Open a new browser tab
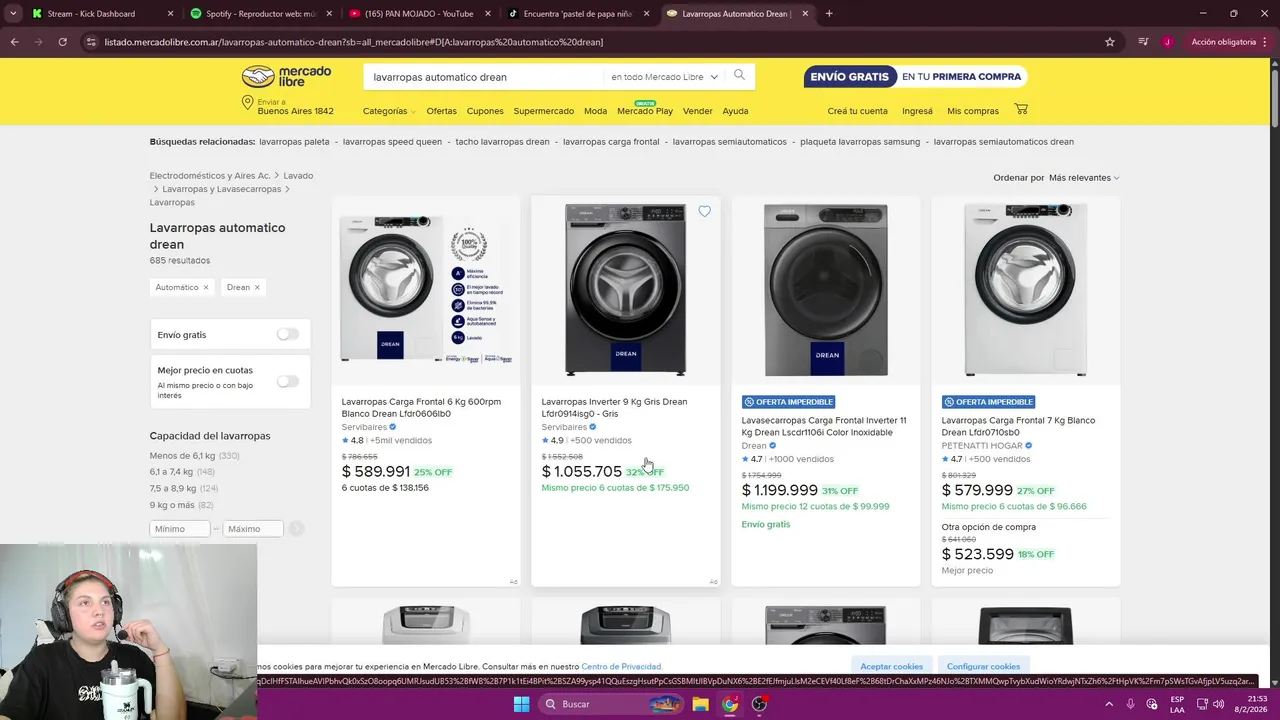 (829, 14)
